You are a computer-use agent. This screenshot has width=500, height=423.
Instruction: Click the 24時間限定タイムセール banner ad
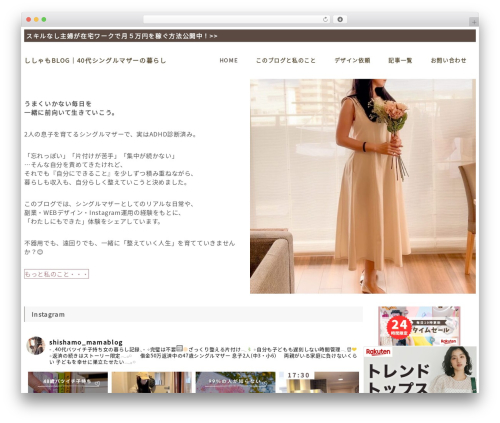click(x=419, y=326)
